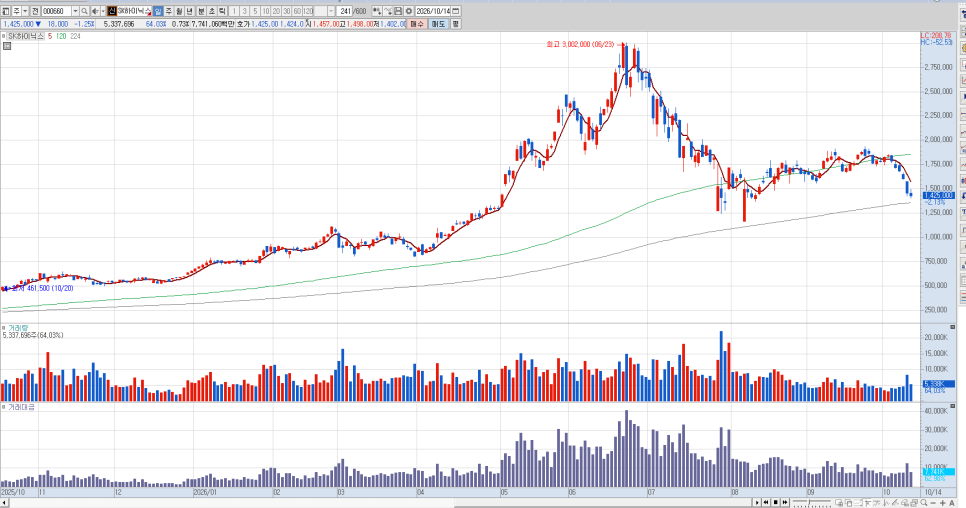The height and width of the screenshot is (508, 966).
Task: Click the 주 button at top-left toolbar
Action: [x=17, y=11]
